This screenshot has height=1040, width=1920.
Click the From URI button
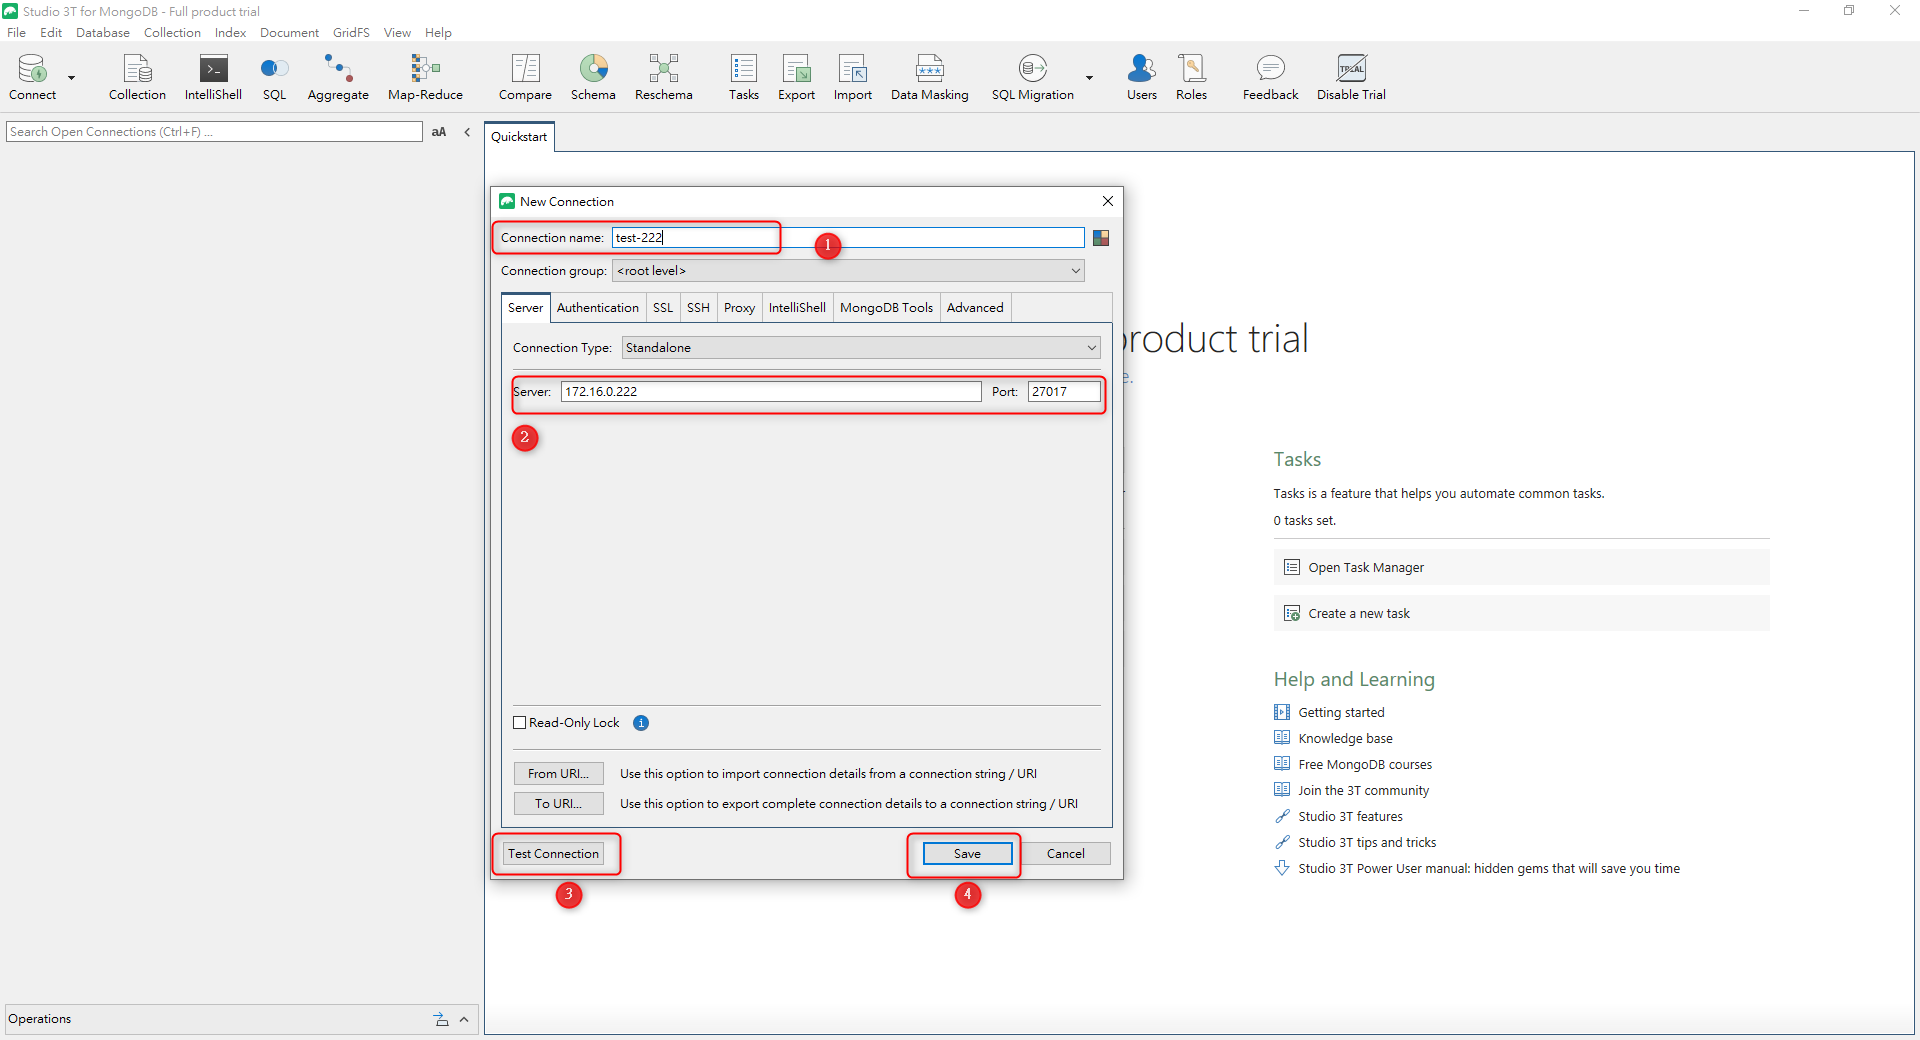click(x=558, y=774)
